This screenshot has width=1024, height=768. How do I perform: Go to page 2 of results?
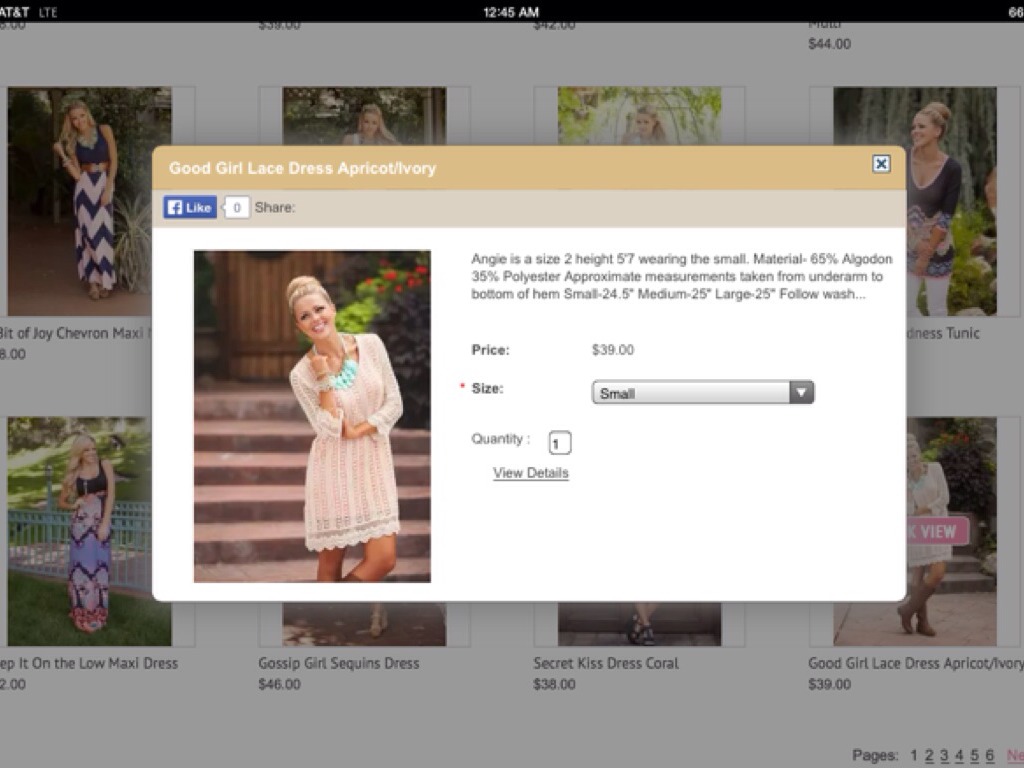[x=929, y=755]
